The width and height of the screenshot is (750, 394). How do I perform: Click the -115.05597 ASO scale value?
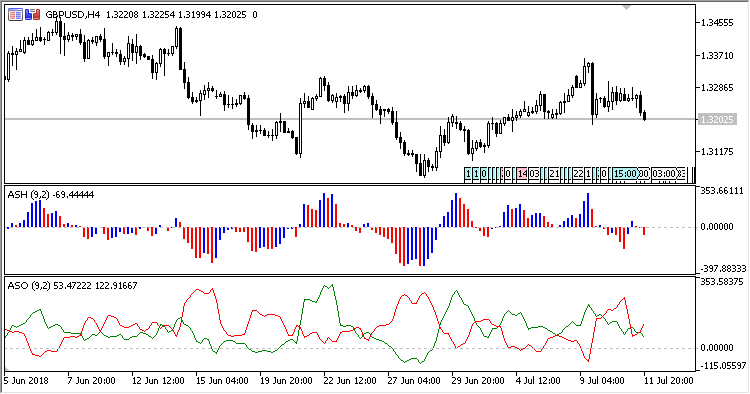[x=723, y=366]
